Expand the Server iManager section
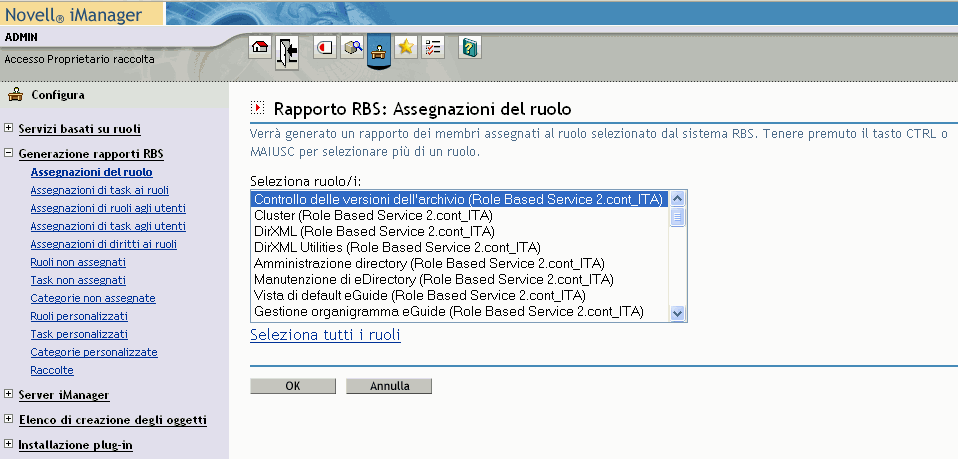Image resolution: width=958 pixels, height=459 pixels. pyautogui.click(x=9, y=394)
